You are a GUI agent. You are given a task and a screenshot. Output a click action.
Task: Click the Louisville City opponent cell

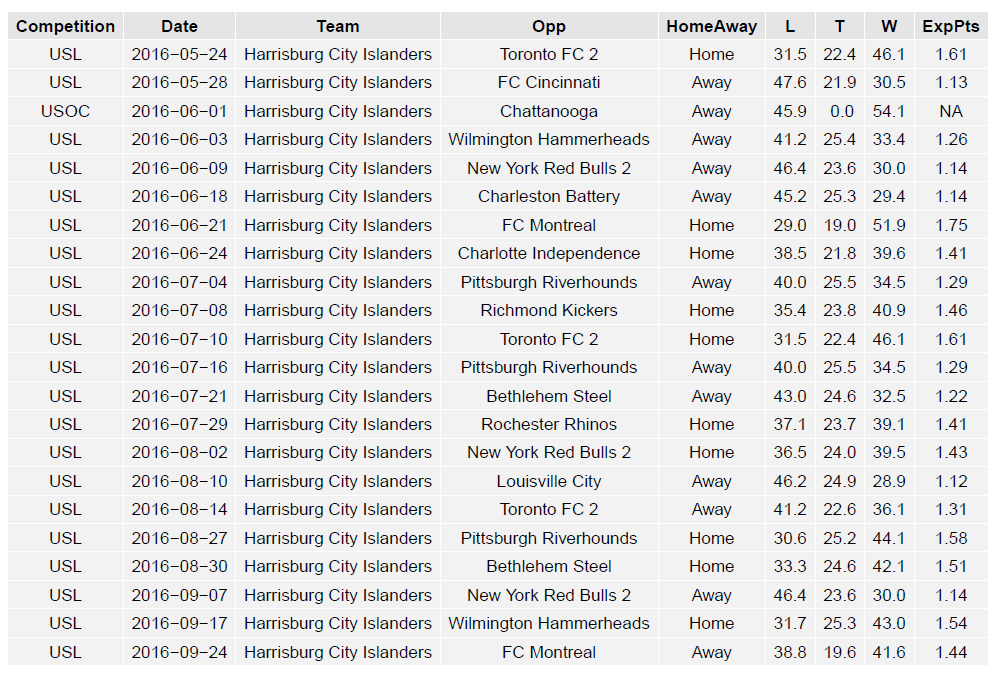549,482
